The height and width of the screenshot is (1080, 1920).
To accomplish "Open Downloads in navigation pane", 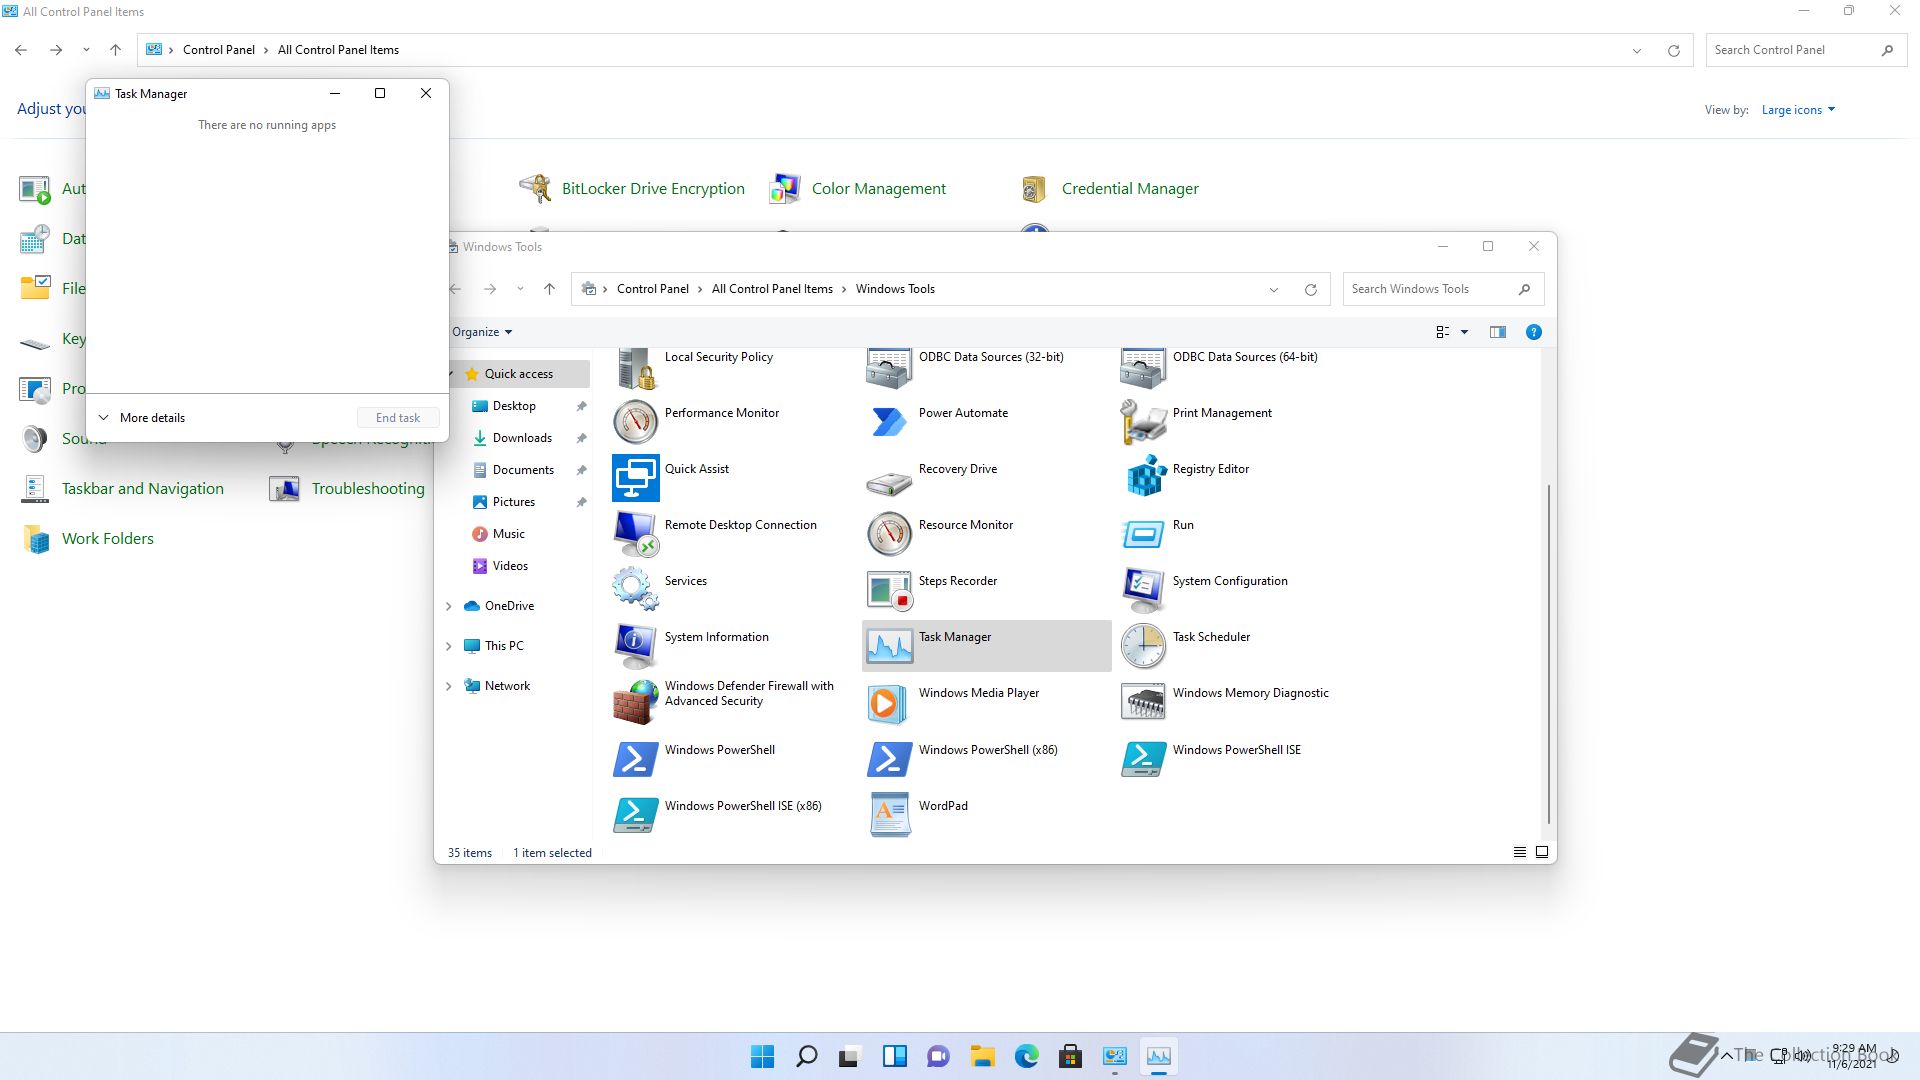I will [x=522, y=438].
